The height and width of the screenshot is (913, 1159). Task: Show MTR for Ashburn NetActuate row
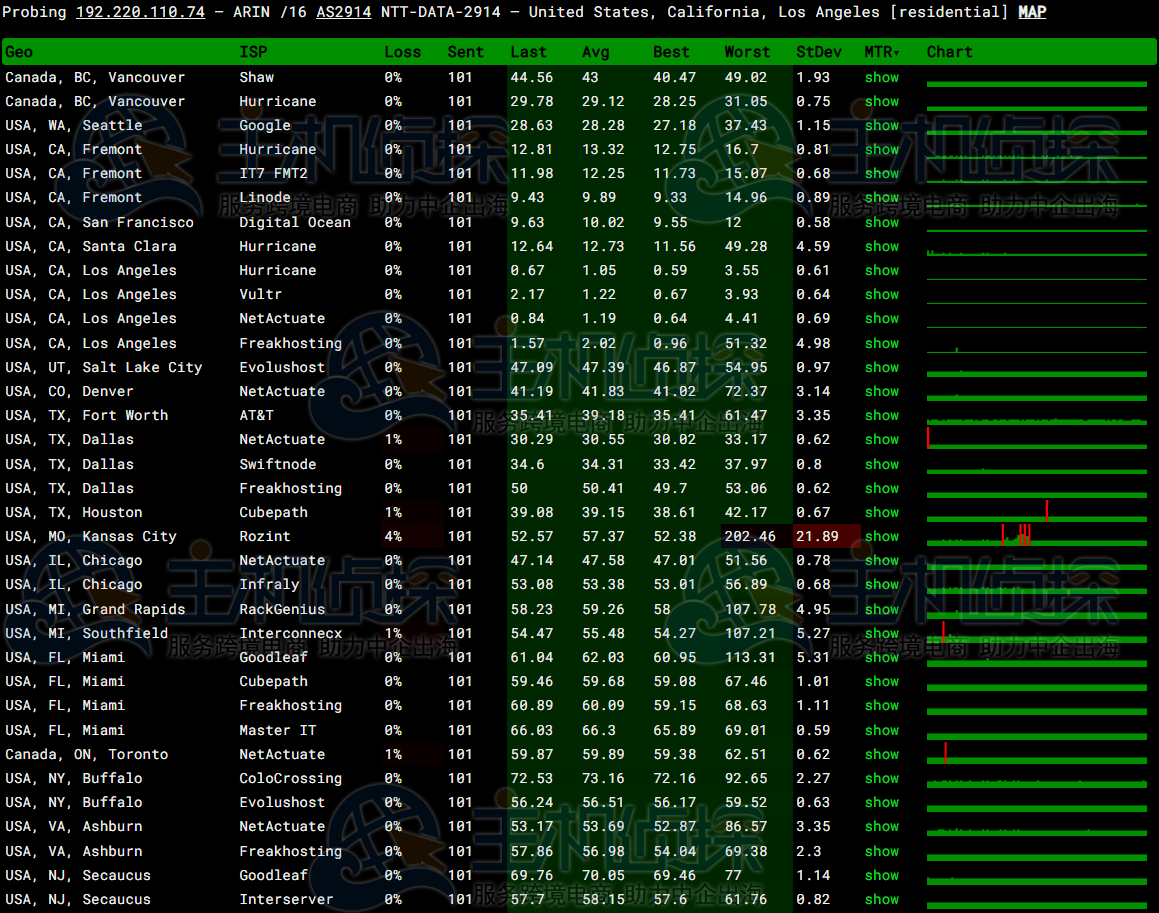tap(882, 827)
